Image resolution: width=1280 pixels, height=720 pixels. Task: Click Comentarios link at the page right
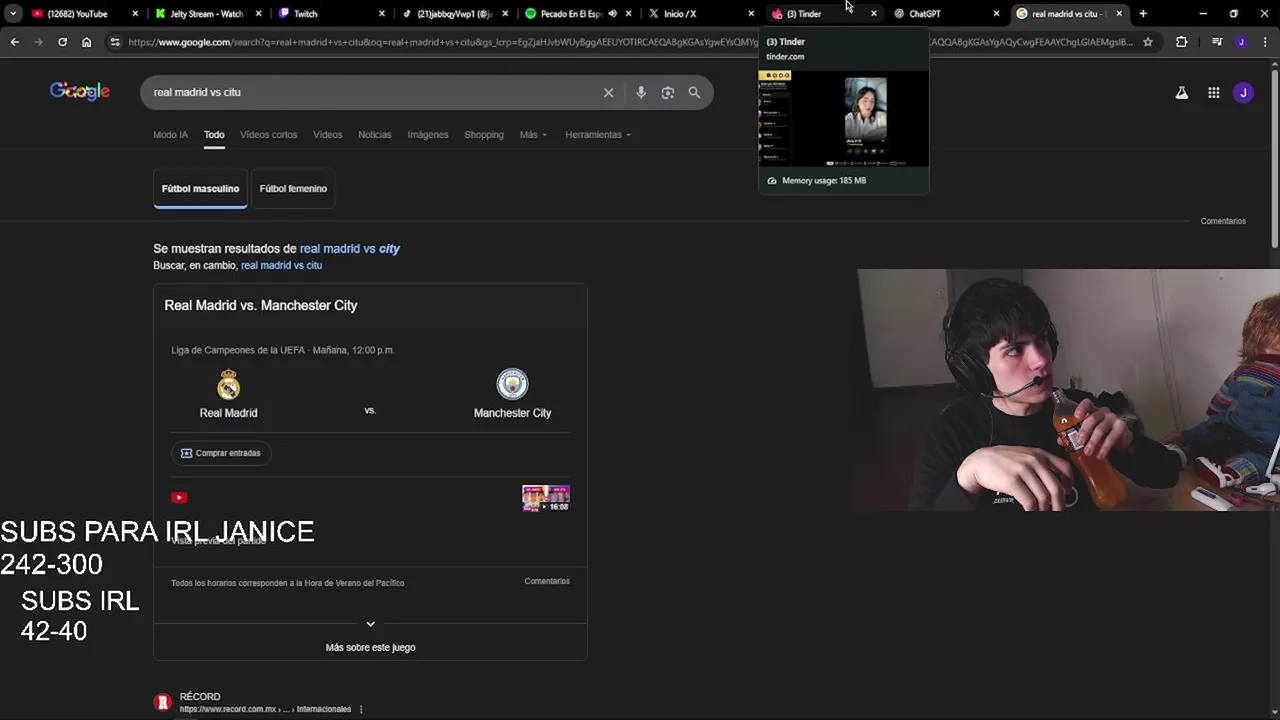pyautogui.click(x=1223, y=221)
